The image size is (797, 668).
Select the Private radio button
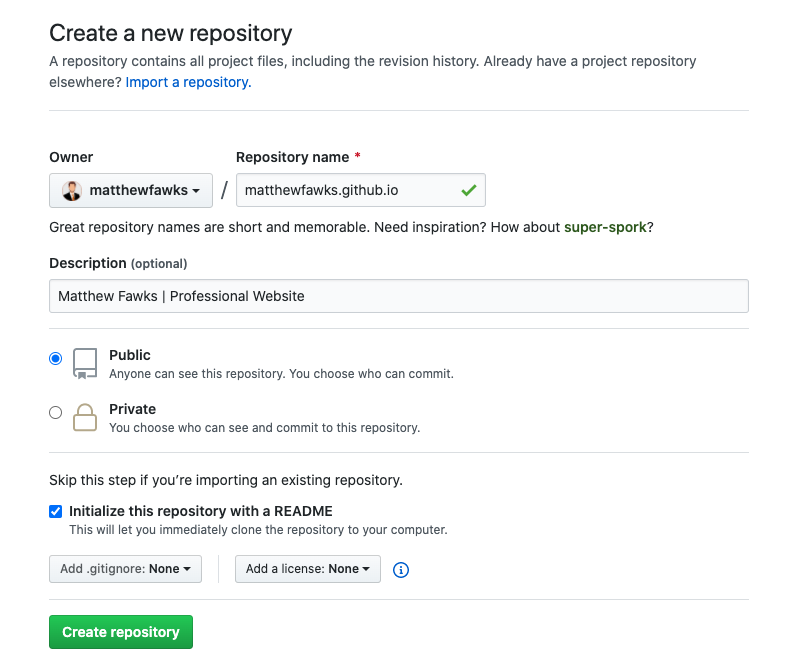click(x=55, y=412)
